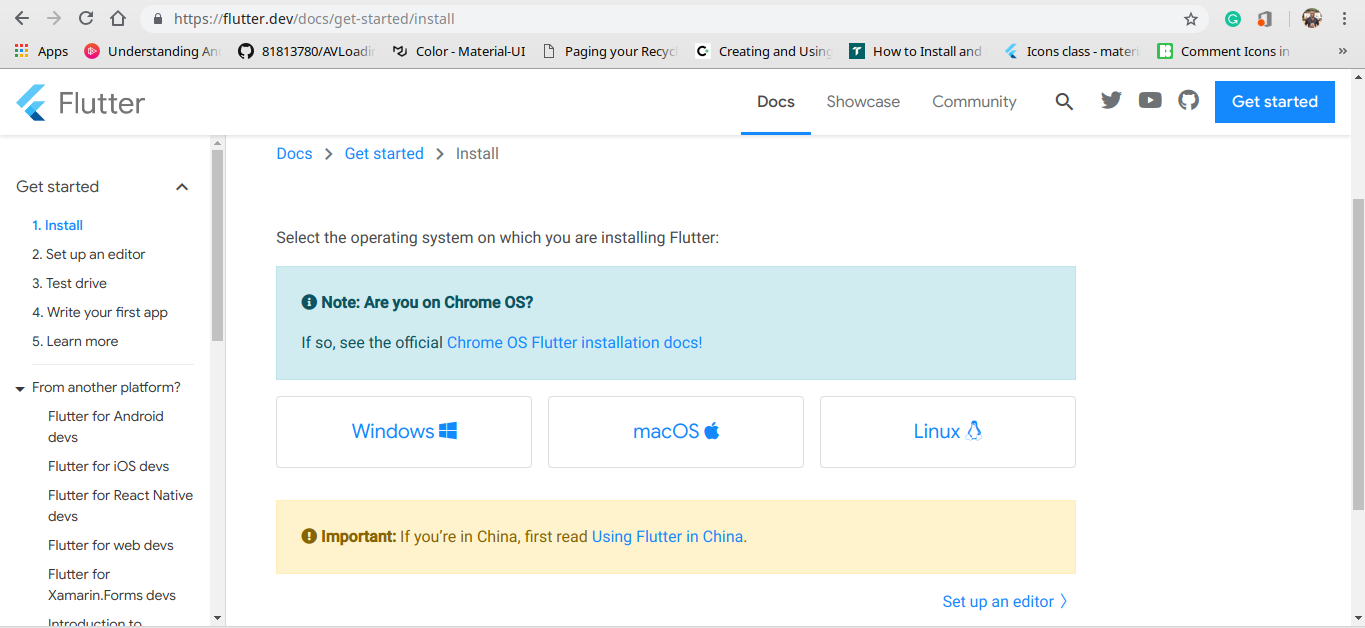Open Color - Material-UI bookmark
The height and width of the screenshot is (628, 1365).
(x=459, y=51)
